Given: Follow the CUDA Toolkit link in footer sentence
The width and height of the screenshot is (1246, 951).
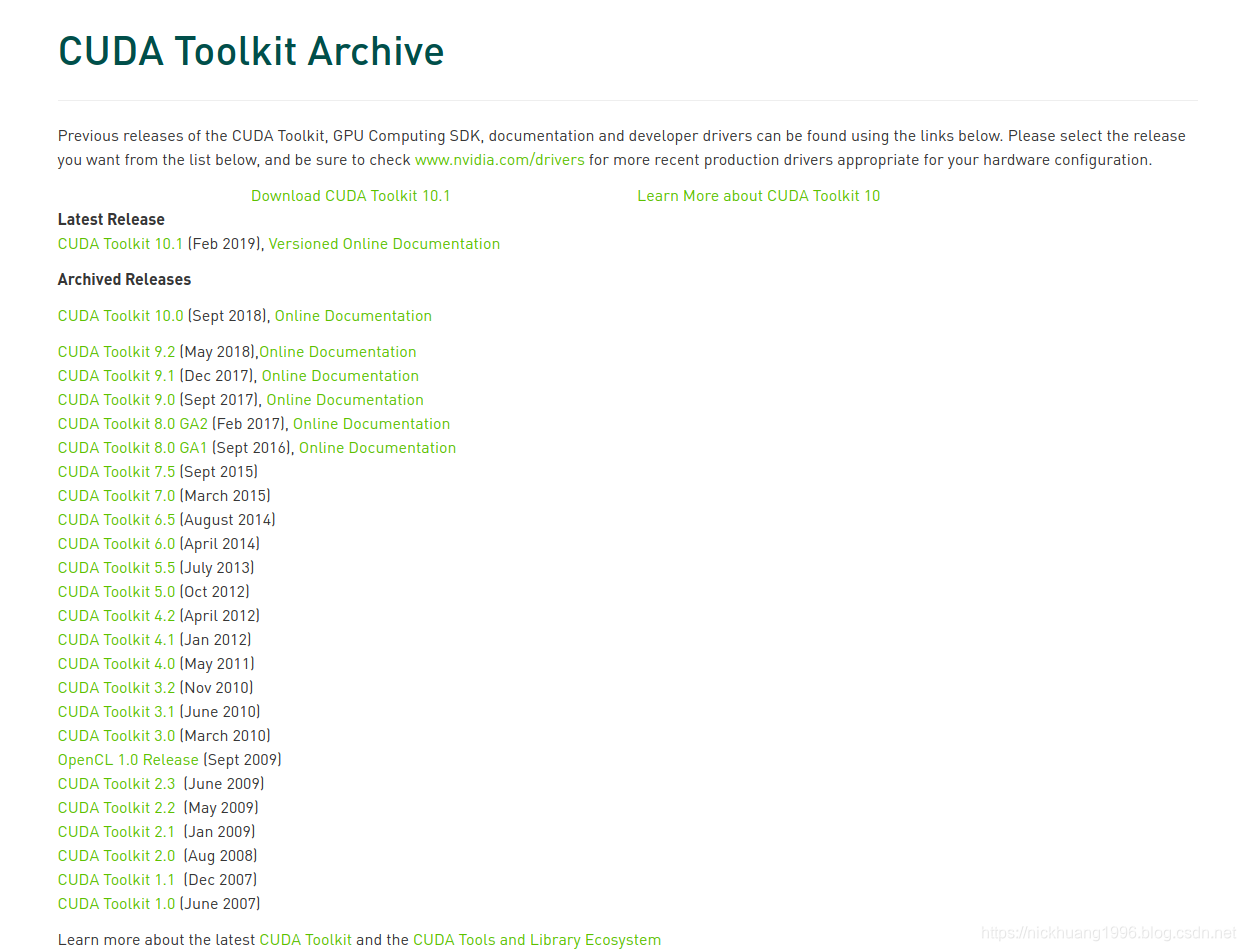Looking at the screenshot, I should pyautogui.click(x=305, y=940).
